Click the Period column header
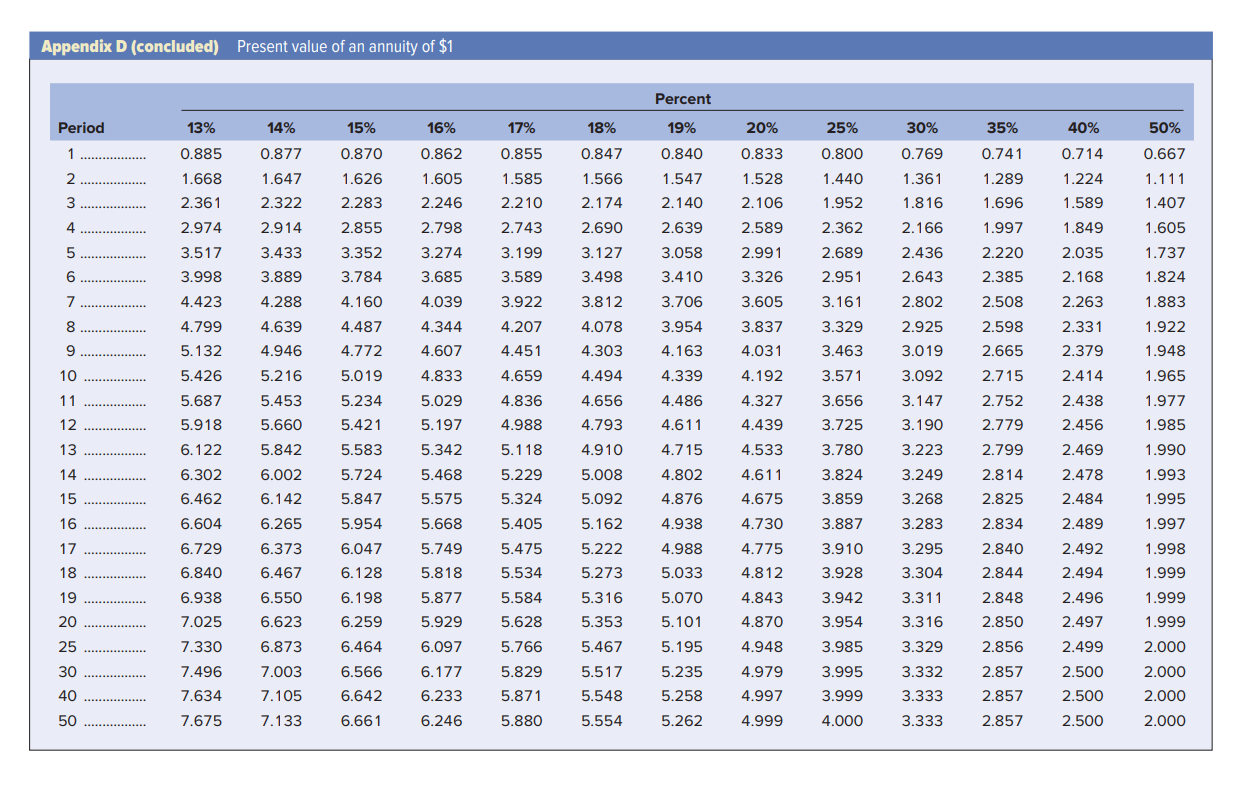The height and width of the screenshot is (787, 1248). pyautogui.click(x=80, y=127)
